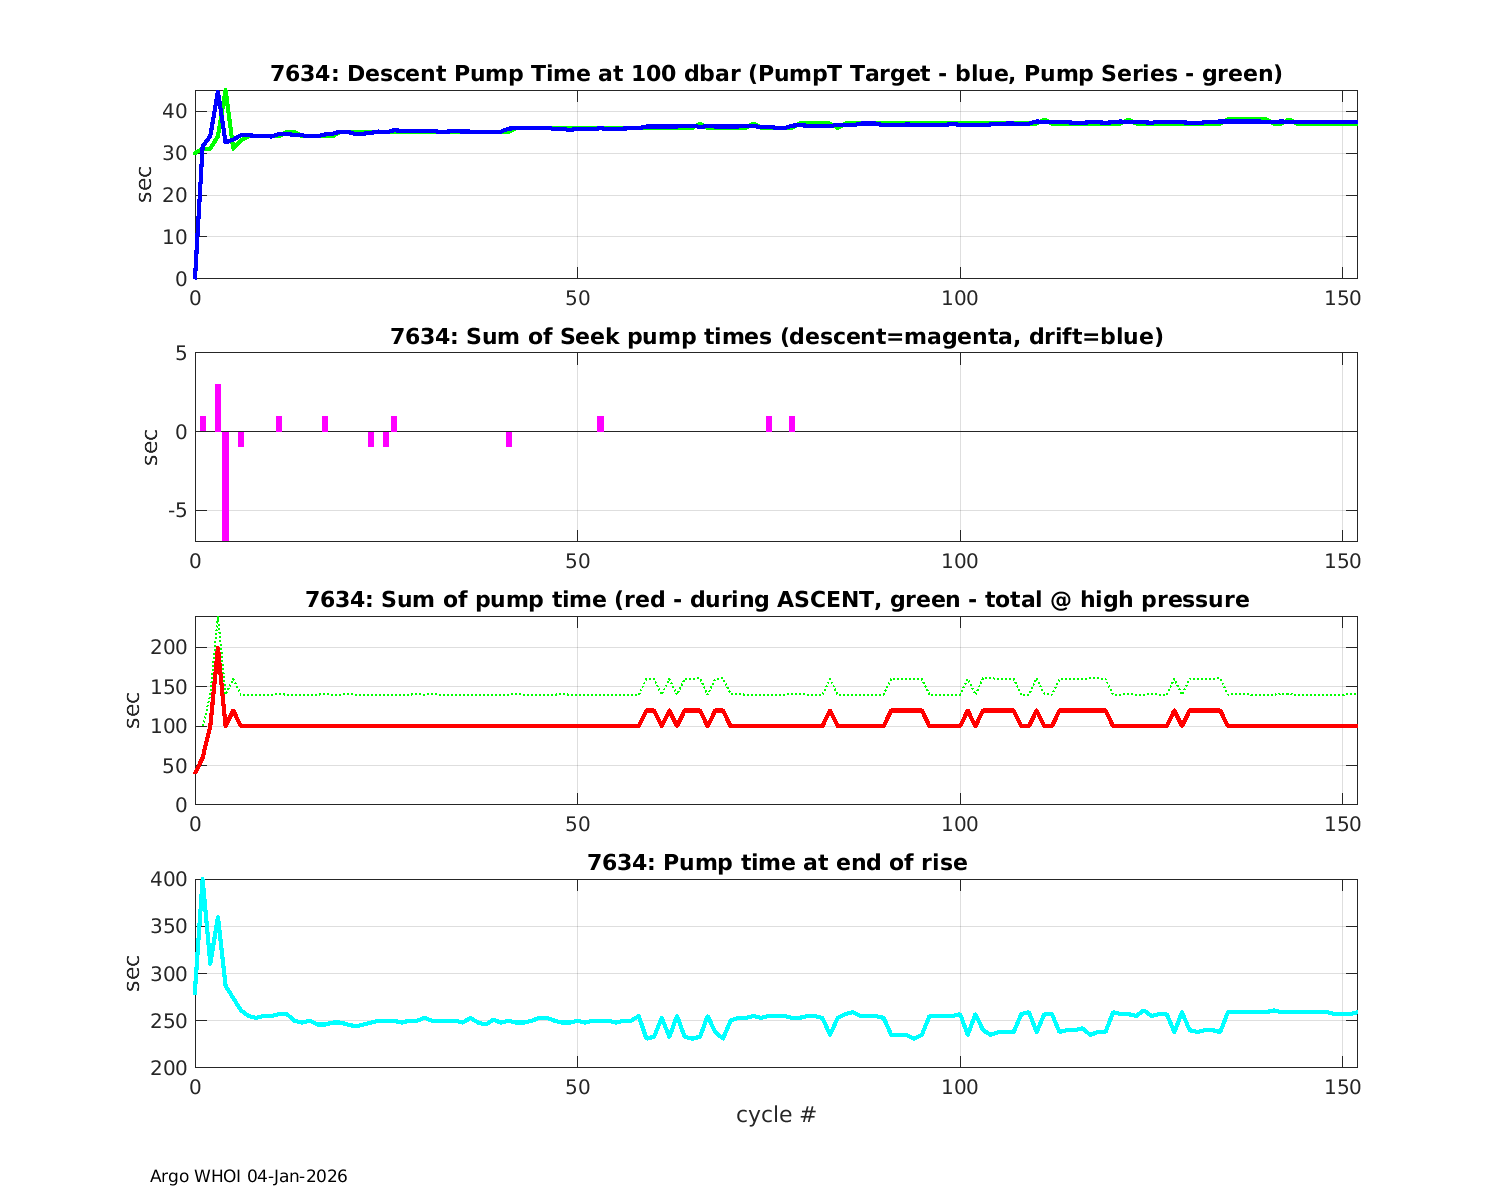The width and height of the screenshot is (1500, 1200).
Task: Click the red spike peak in ascent plot
Action: [217, 649]
